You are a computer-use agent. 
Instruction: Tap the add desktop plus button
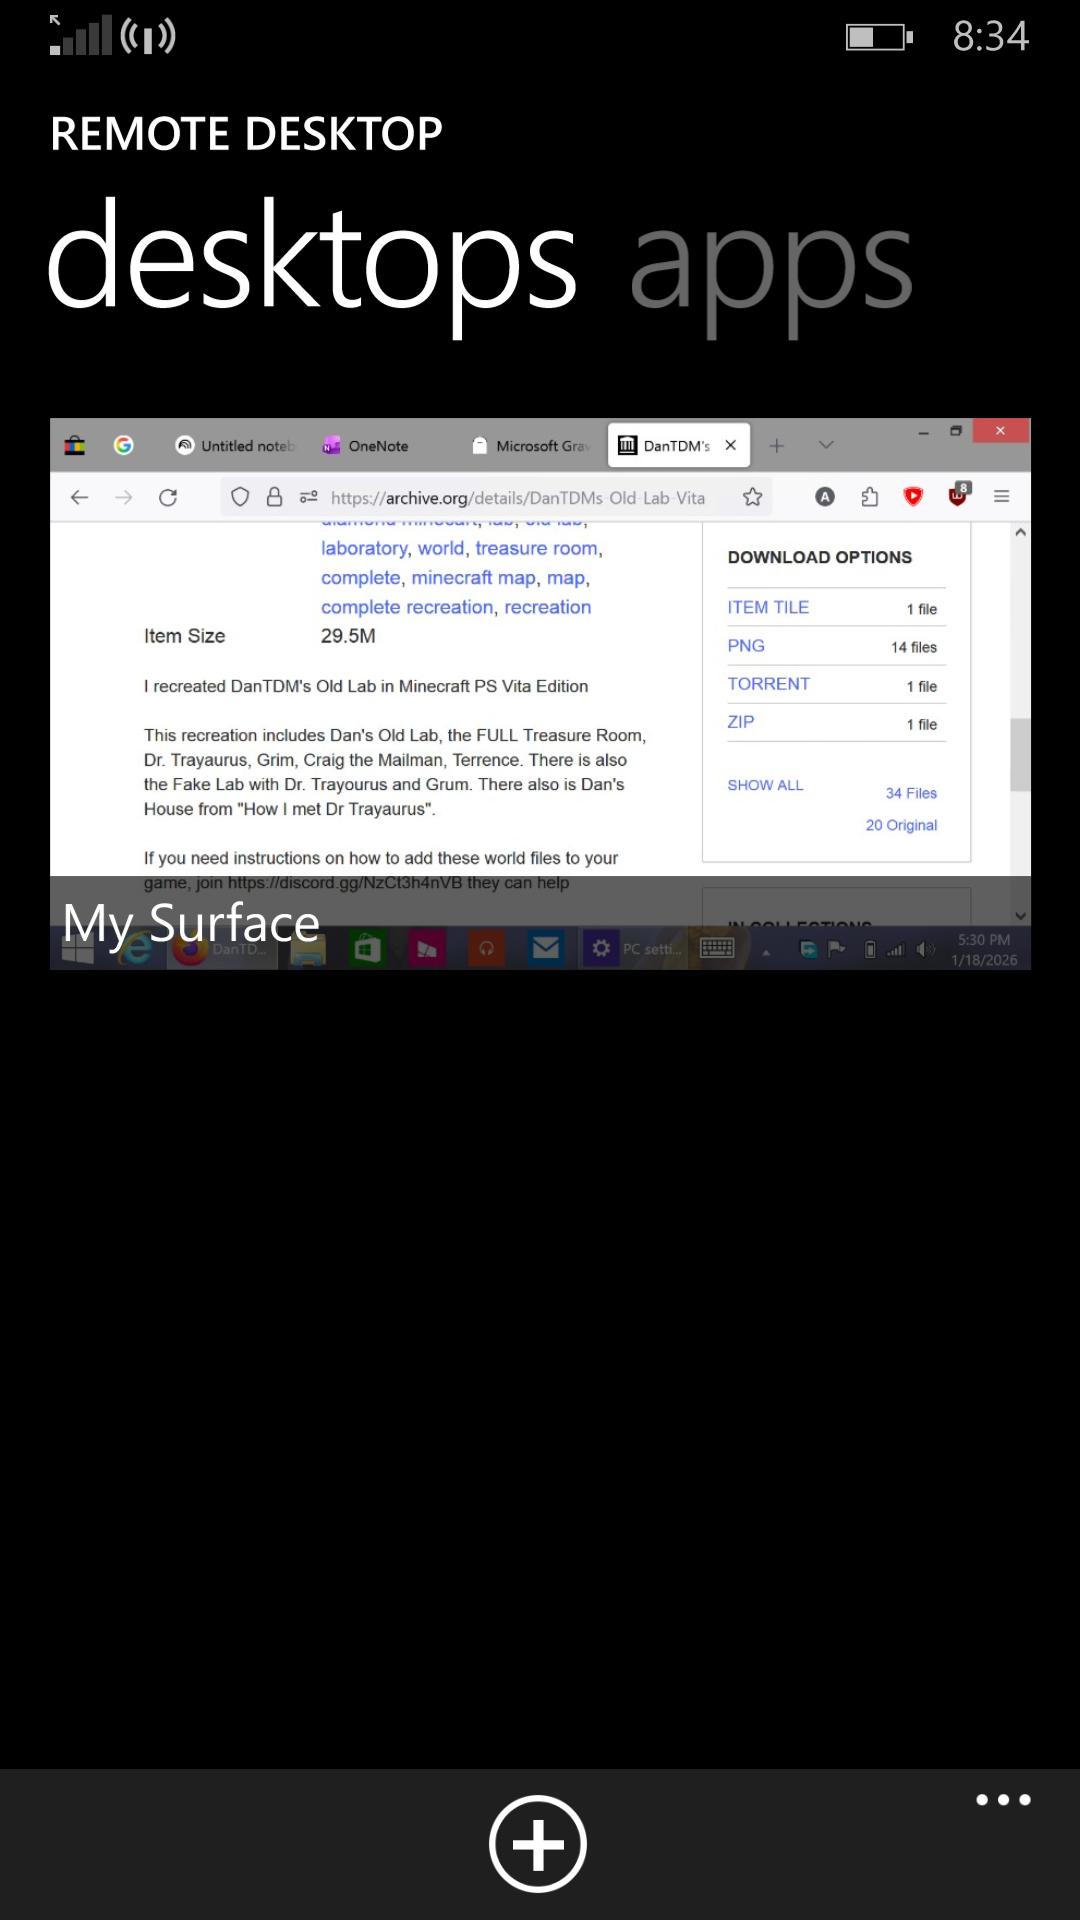tap(538, 1844)
